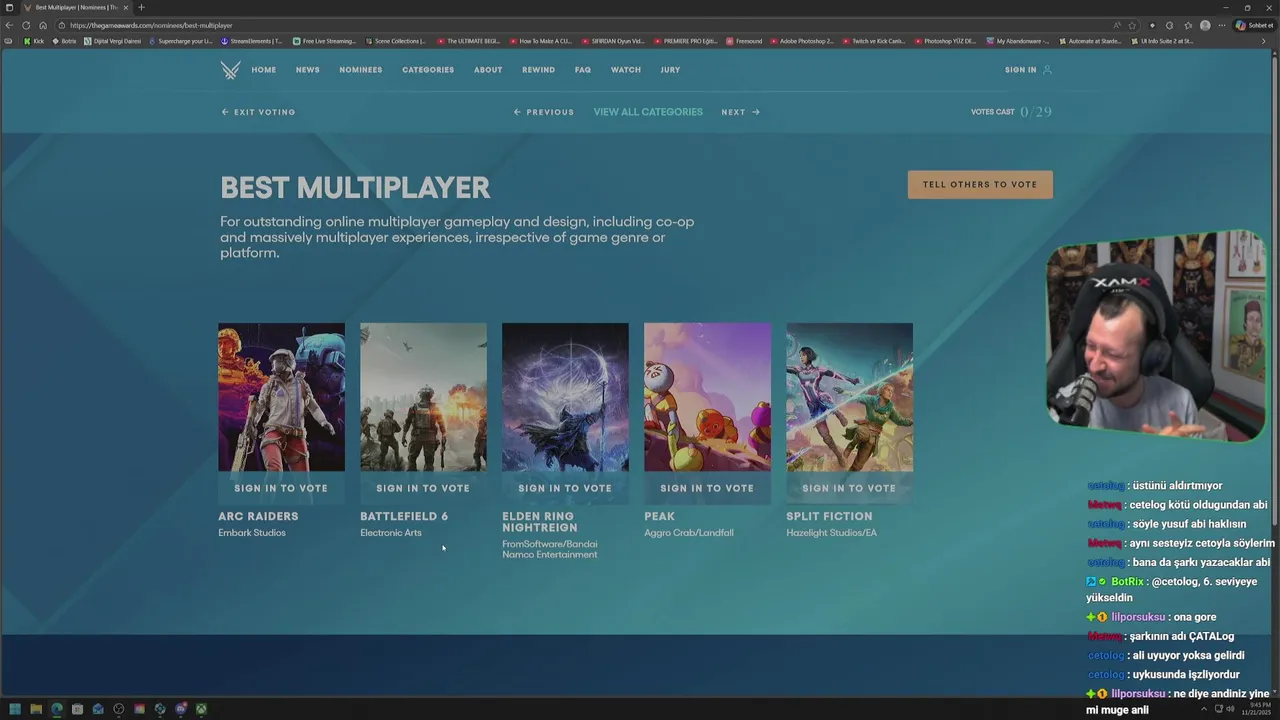This screenshot has width=1280, height=720.
Task: Click the browser home icon
Action: pyautogui.click(x=43, y=25)
